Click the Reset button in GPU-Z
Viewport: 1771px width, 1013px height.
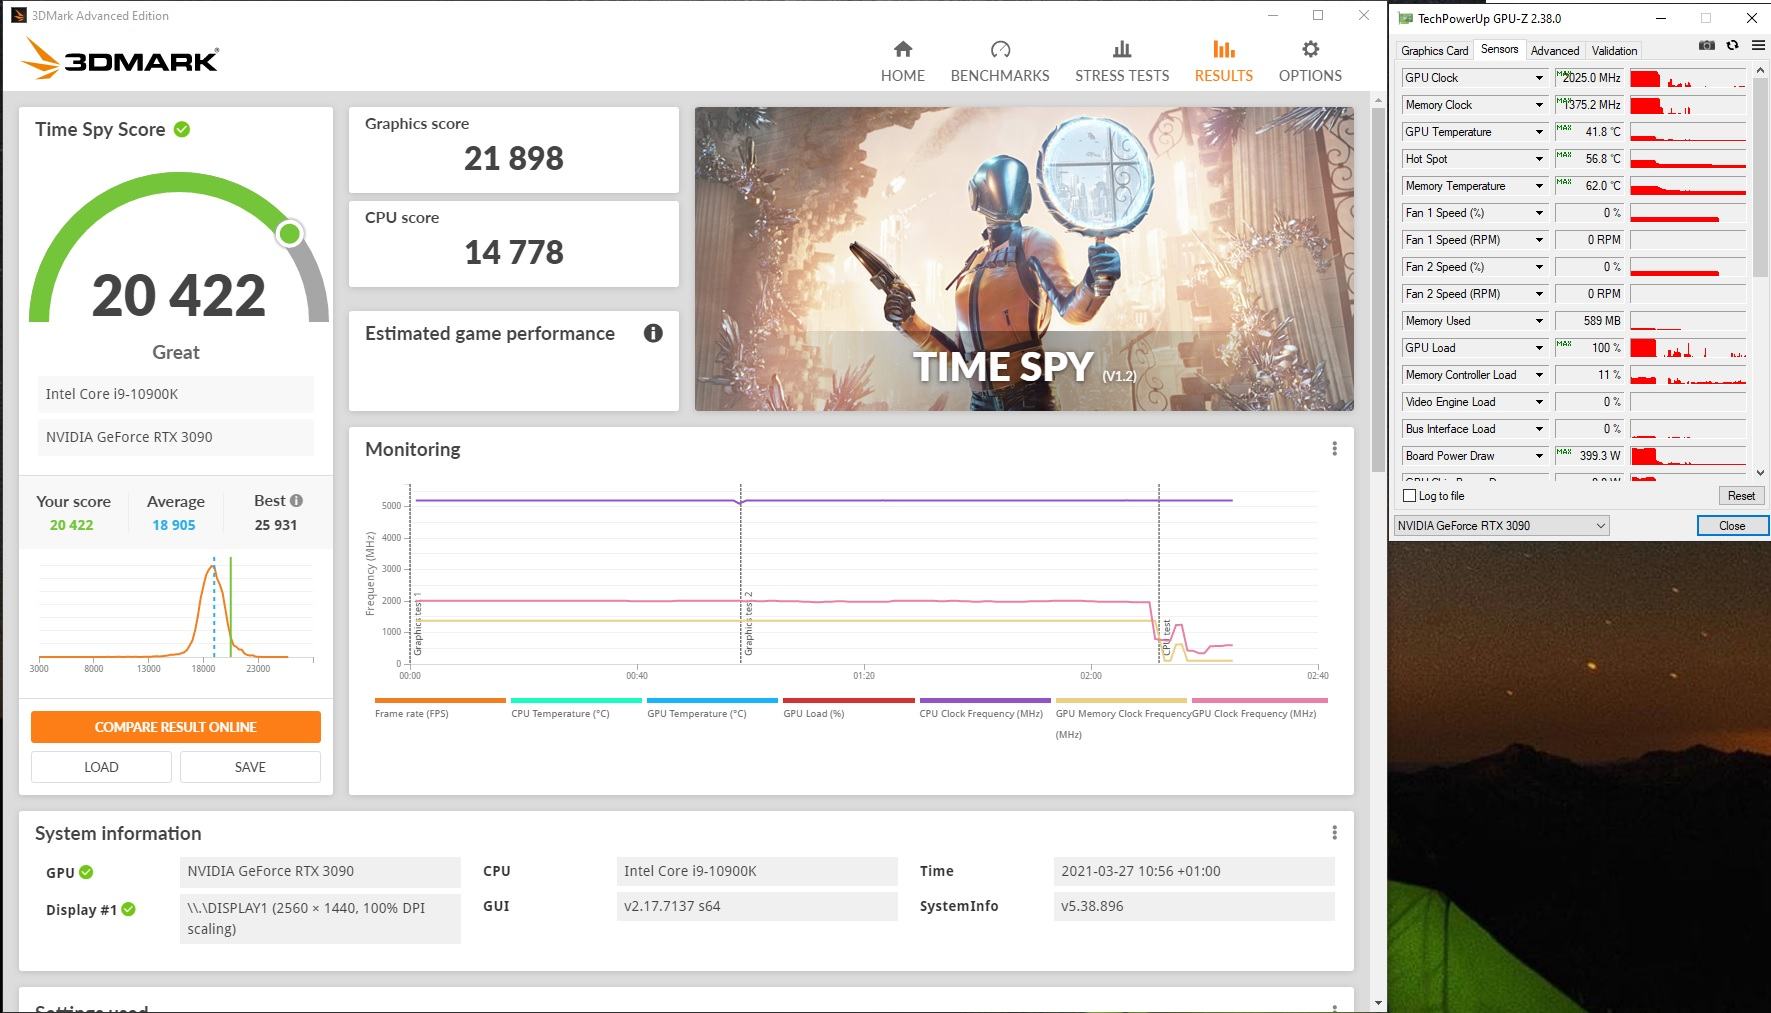point(1741,496)
